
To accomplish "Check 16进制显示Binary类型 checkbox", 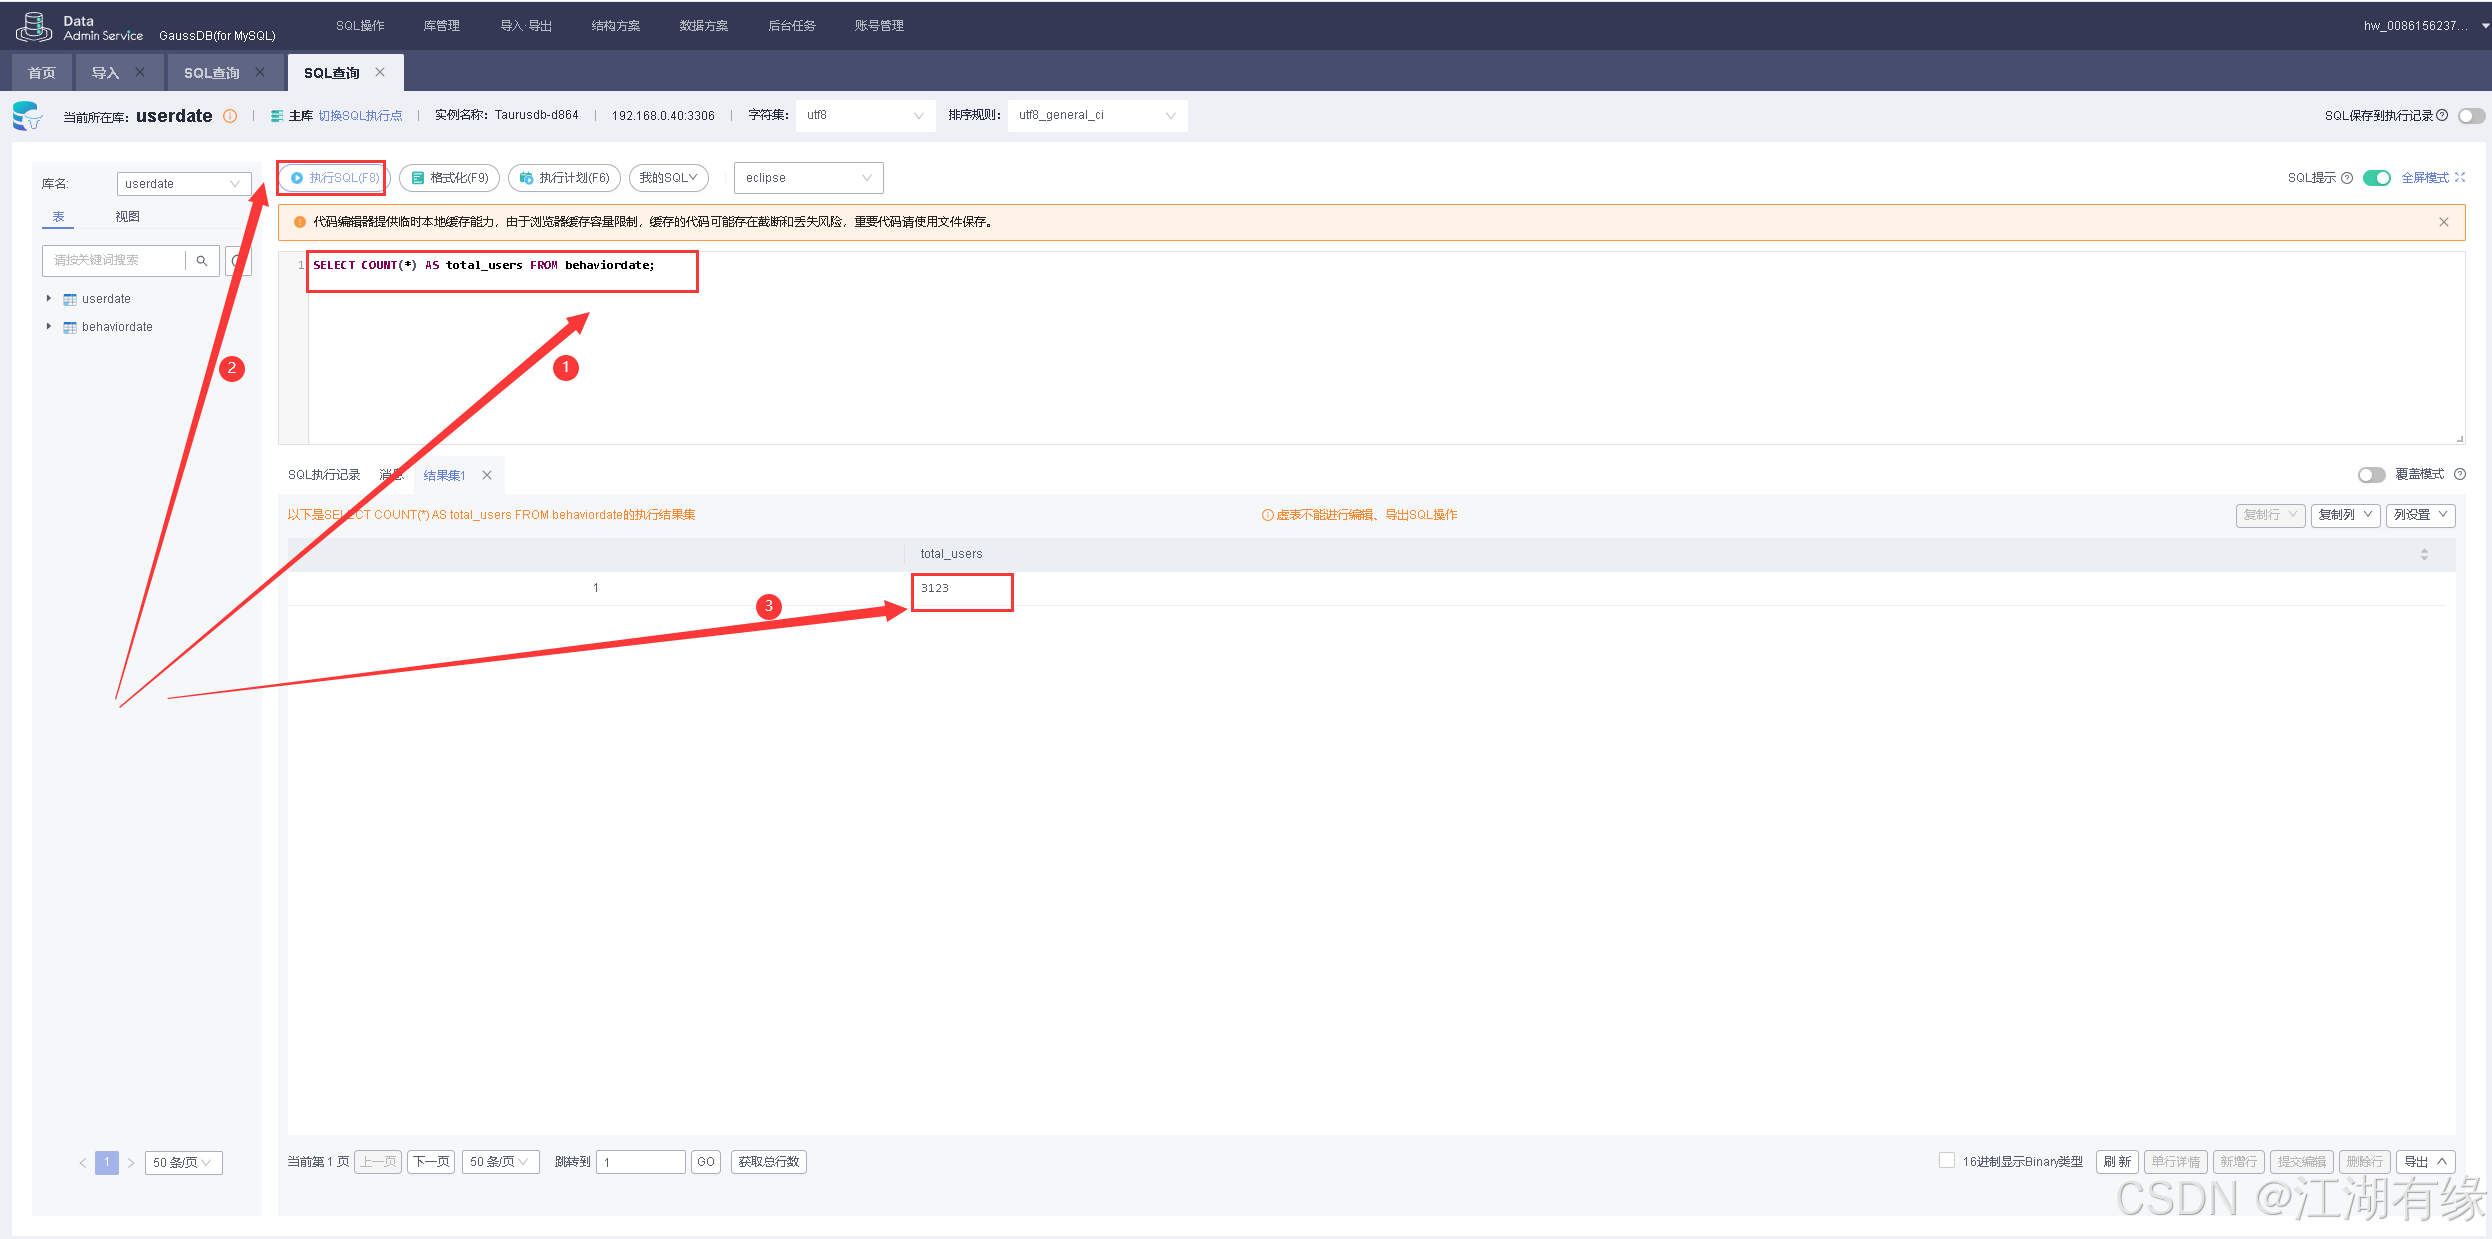I will pos(1946,1160).
